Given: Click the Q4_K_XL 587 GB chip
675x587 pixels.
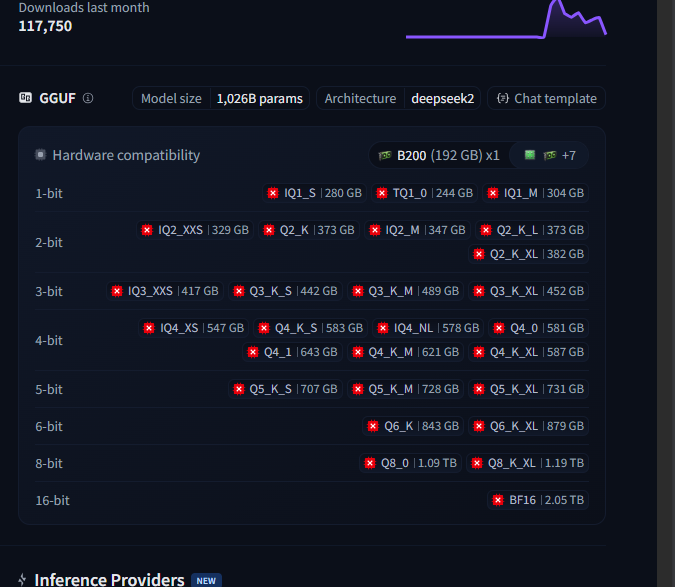Looking at the screenshot, I should click(x=528, y=352).
